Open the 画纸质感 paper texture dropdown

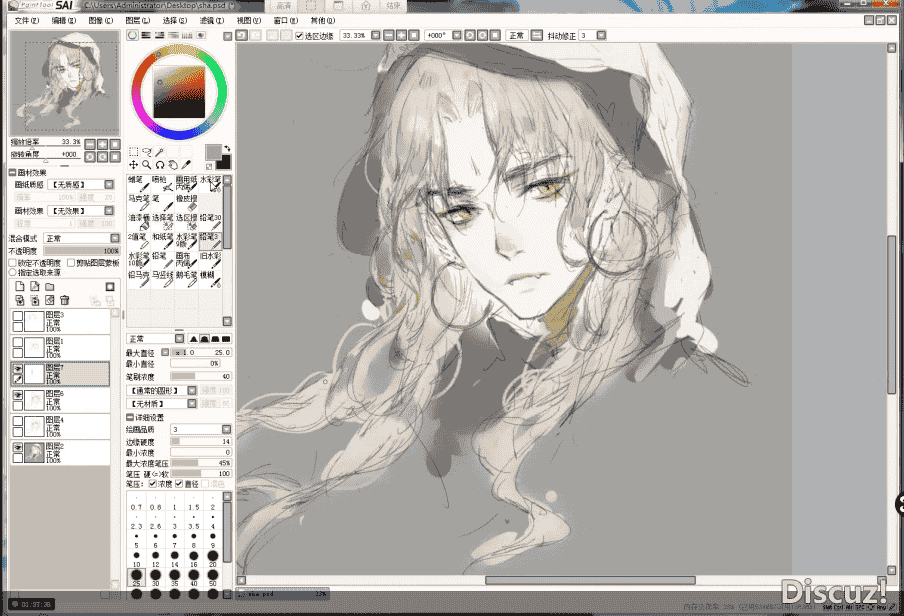point(109,185)
